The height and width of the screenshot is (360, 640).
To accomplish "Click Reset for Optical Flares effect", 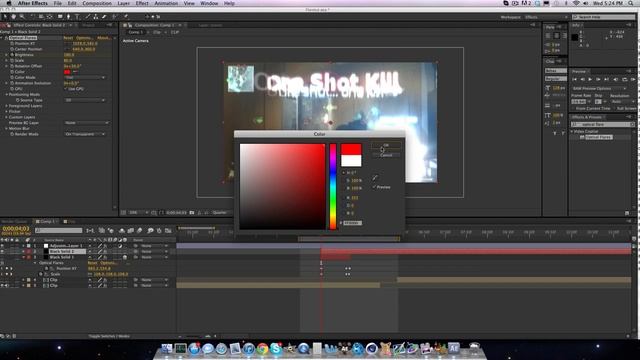I will (68, 38).
